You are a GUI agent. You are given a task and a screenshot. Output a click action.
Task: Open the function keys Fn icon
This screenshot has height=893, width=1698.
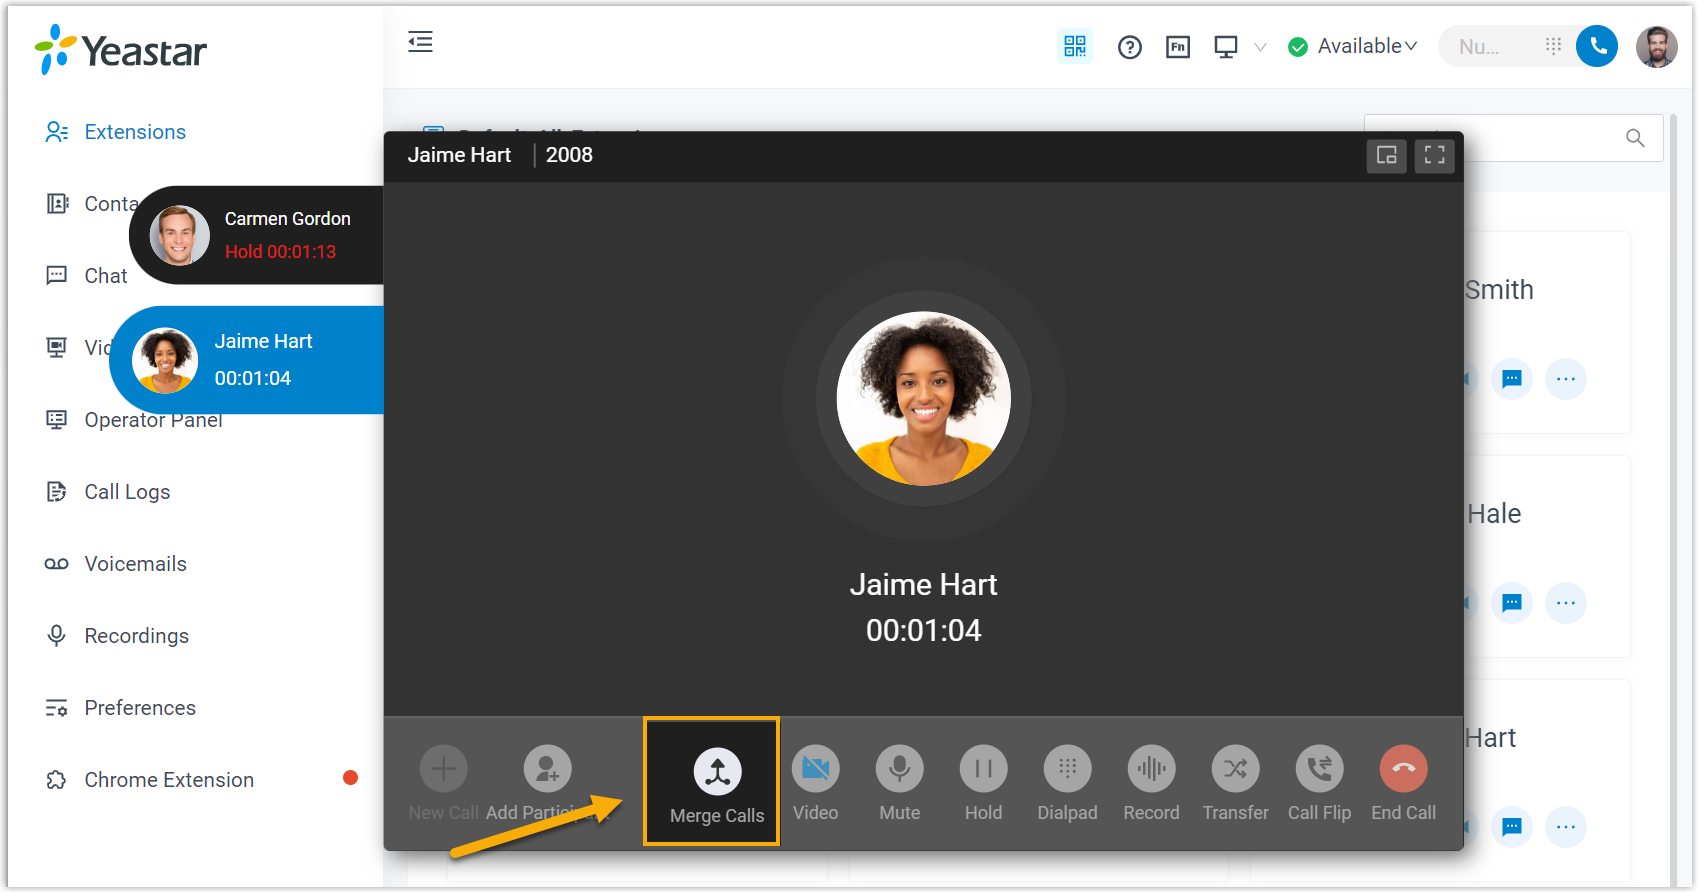[1178, 47]
